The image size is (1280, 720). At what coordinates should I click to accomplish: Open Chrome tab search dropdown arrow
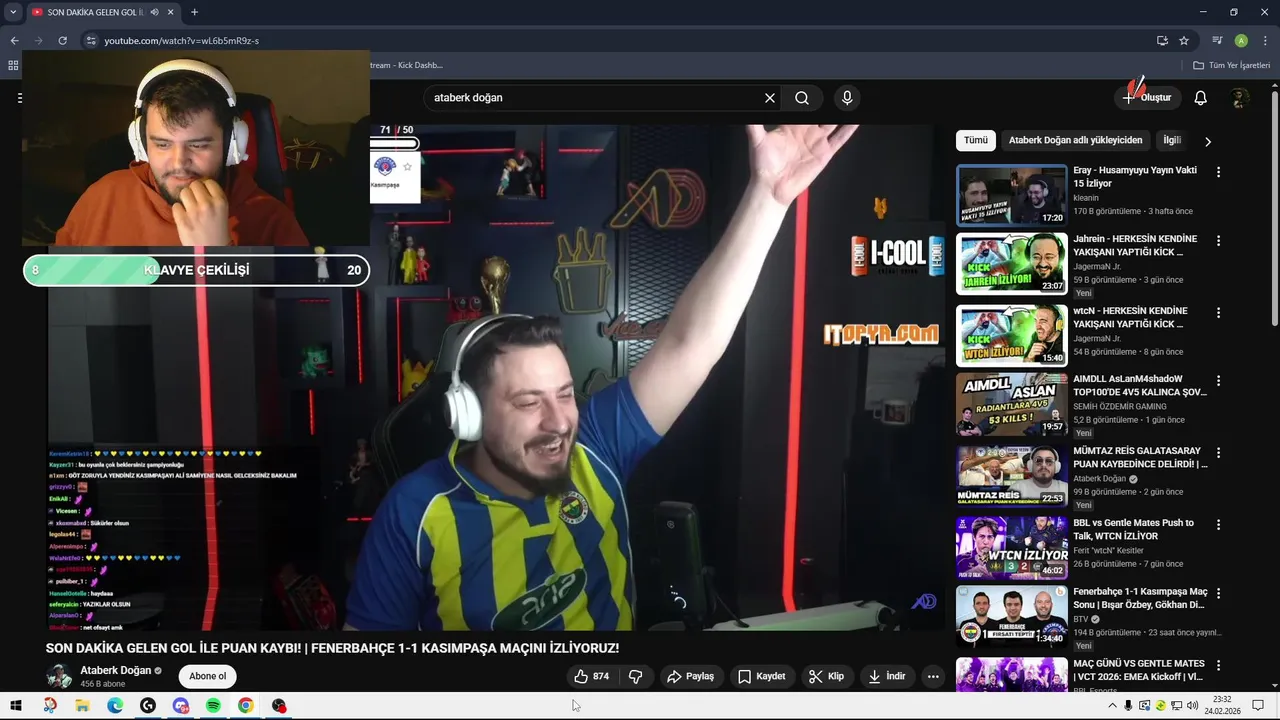[x=13, y=12]
